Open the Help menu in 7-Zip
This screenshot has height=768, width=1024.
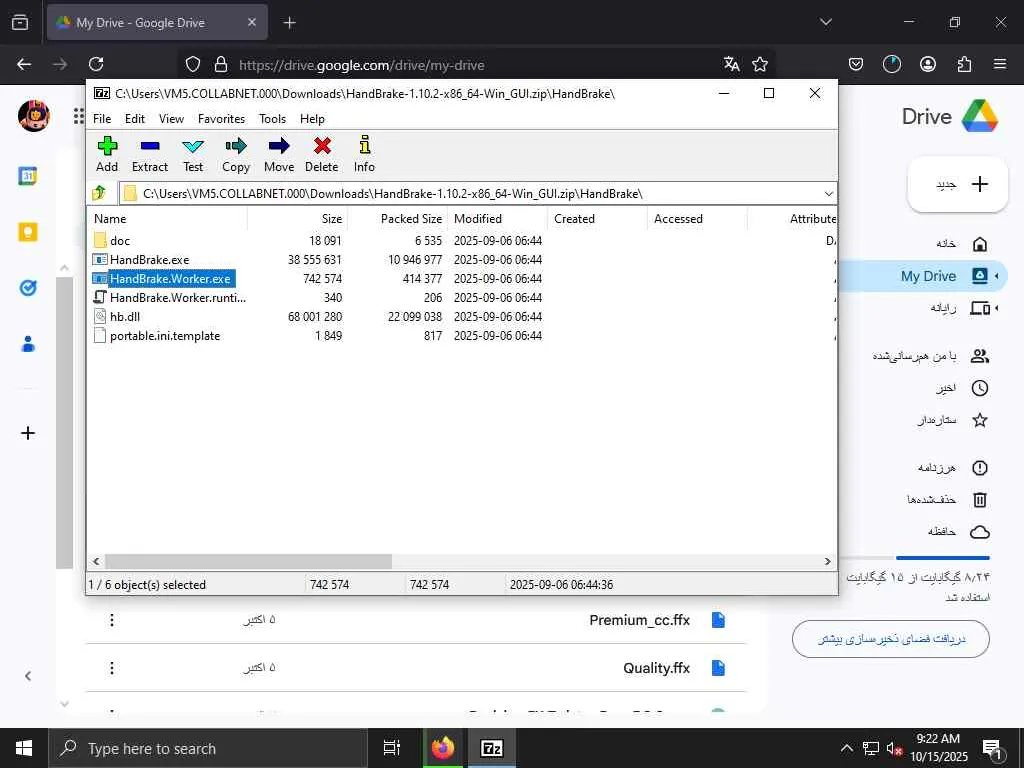pyautogui.click(x=312, y=119)
